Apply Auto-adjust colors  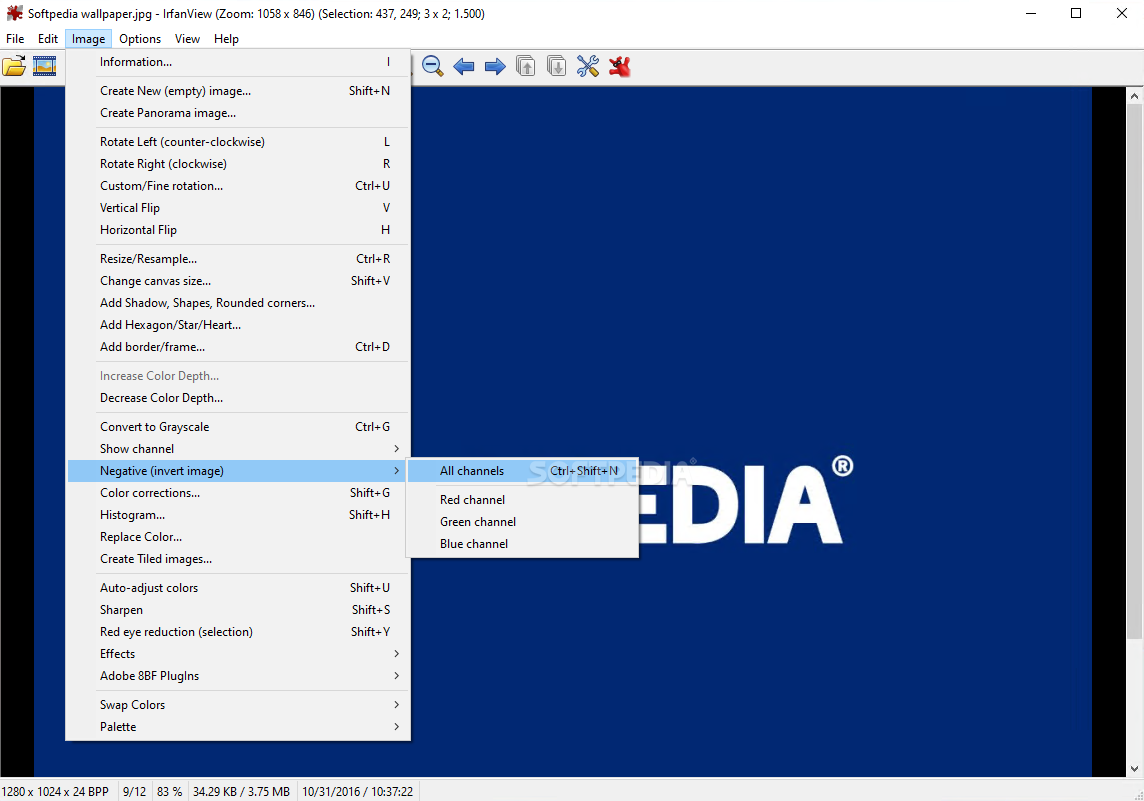coord(238,588)
